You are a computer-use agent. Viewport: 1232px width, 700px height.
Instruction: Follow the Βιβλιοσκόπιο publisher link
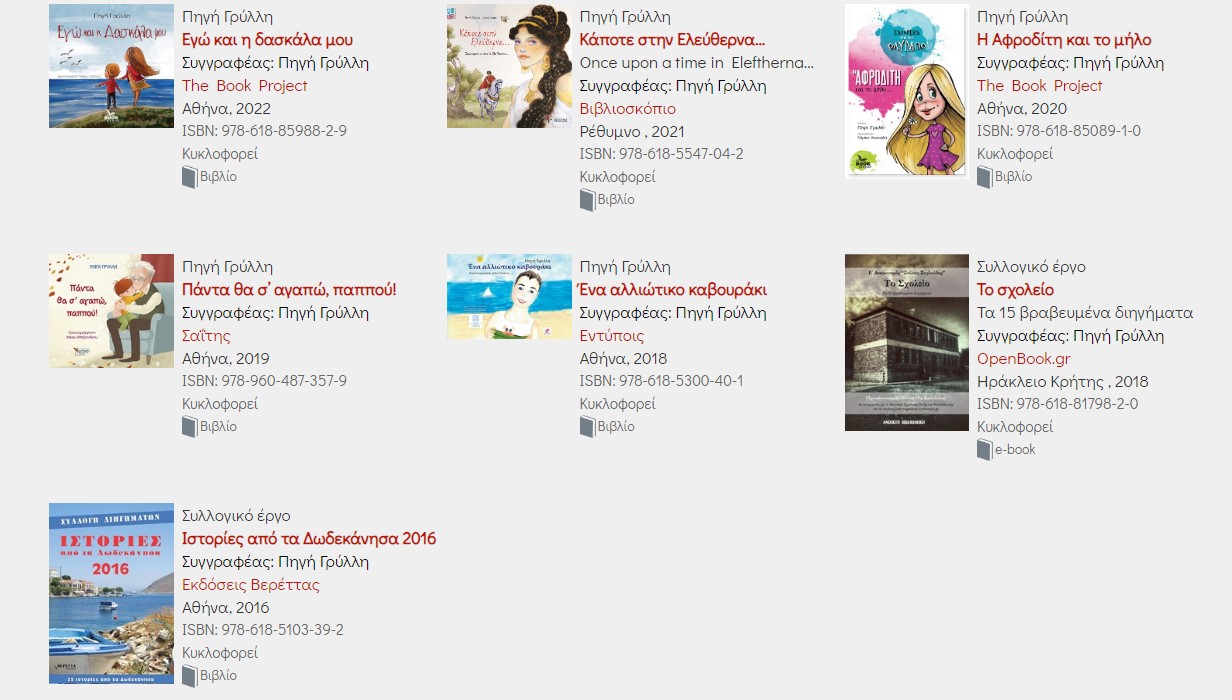627,109
